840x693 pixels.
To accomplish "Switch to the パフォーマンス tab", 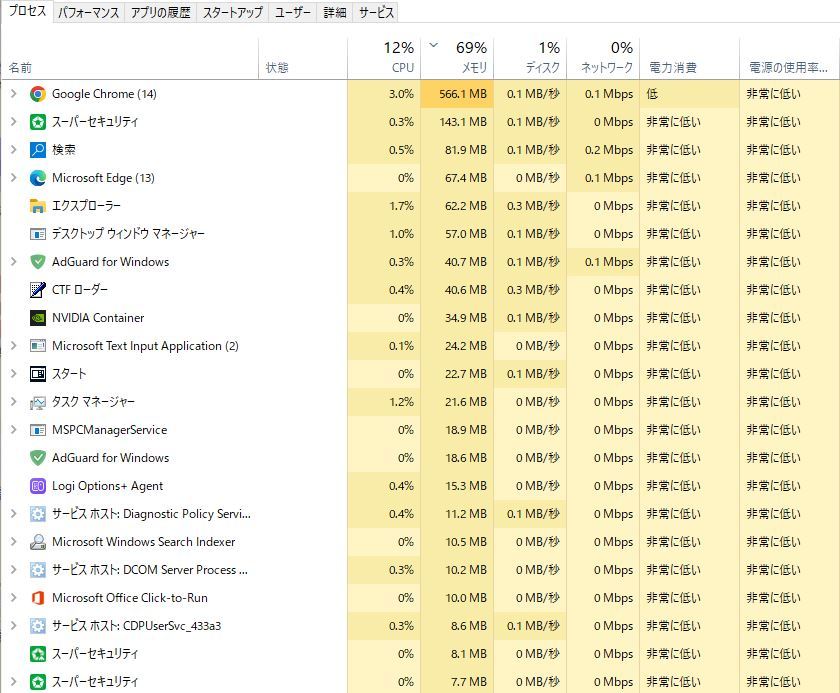I will 88,13.
